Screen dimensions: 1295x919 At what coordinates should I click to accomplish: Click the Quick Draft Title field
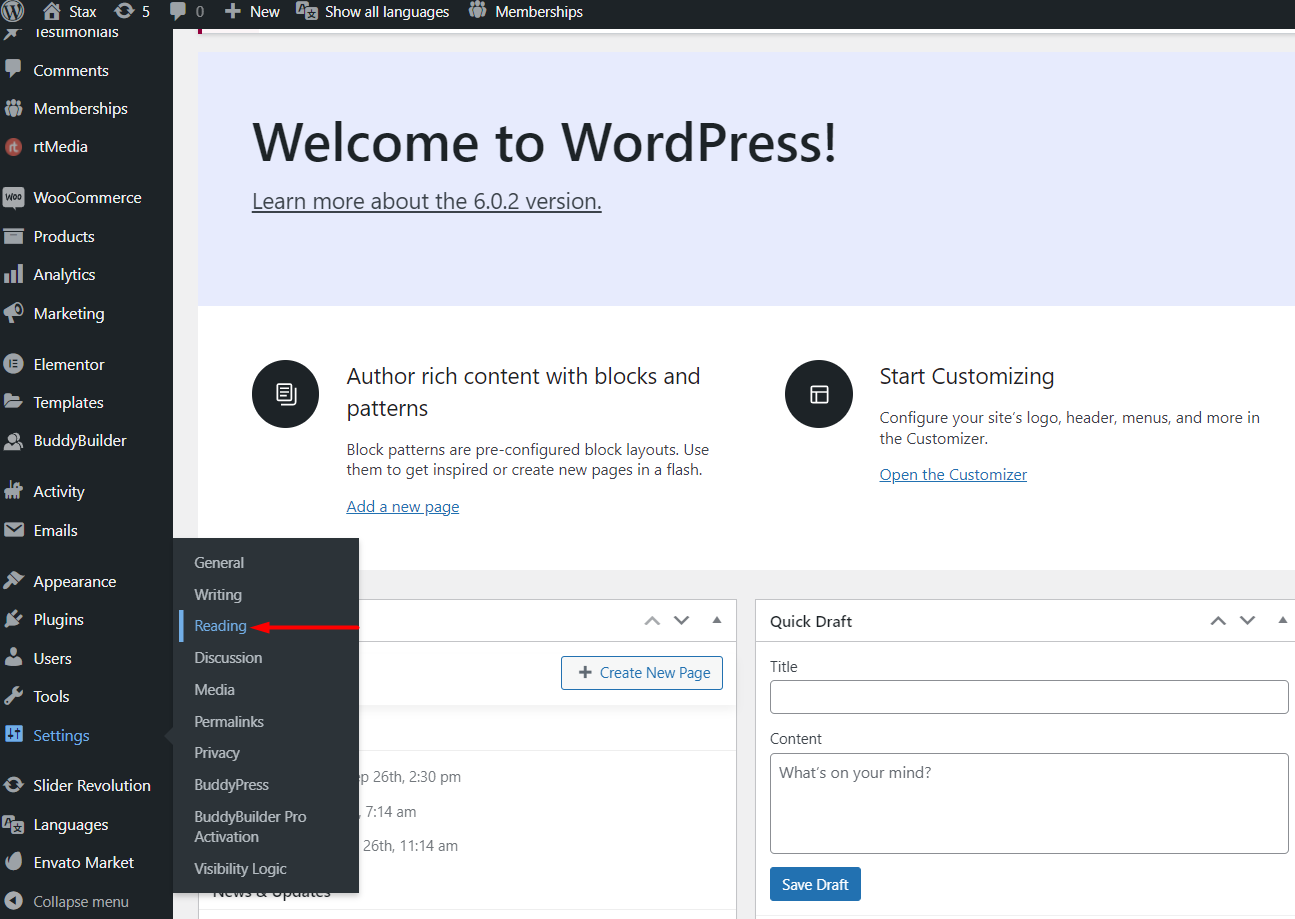(1029, 696)
